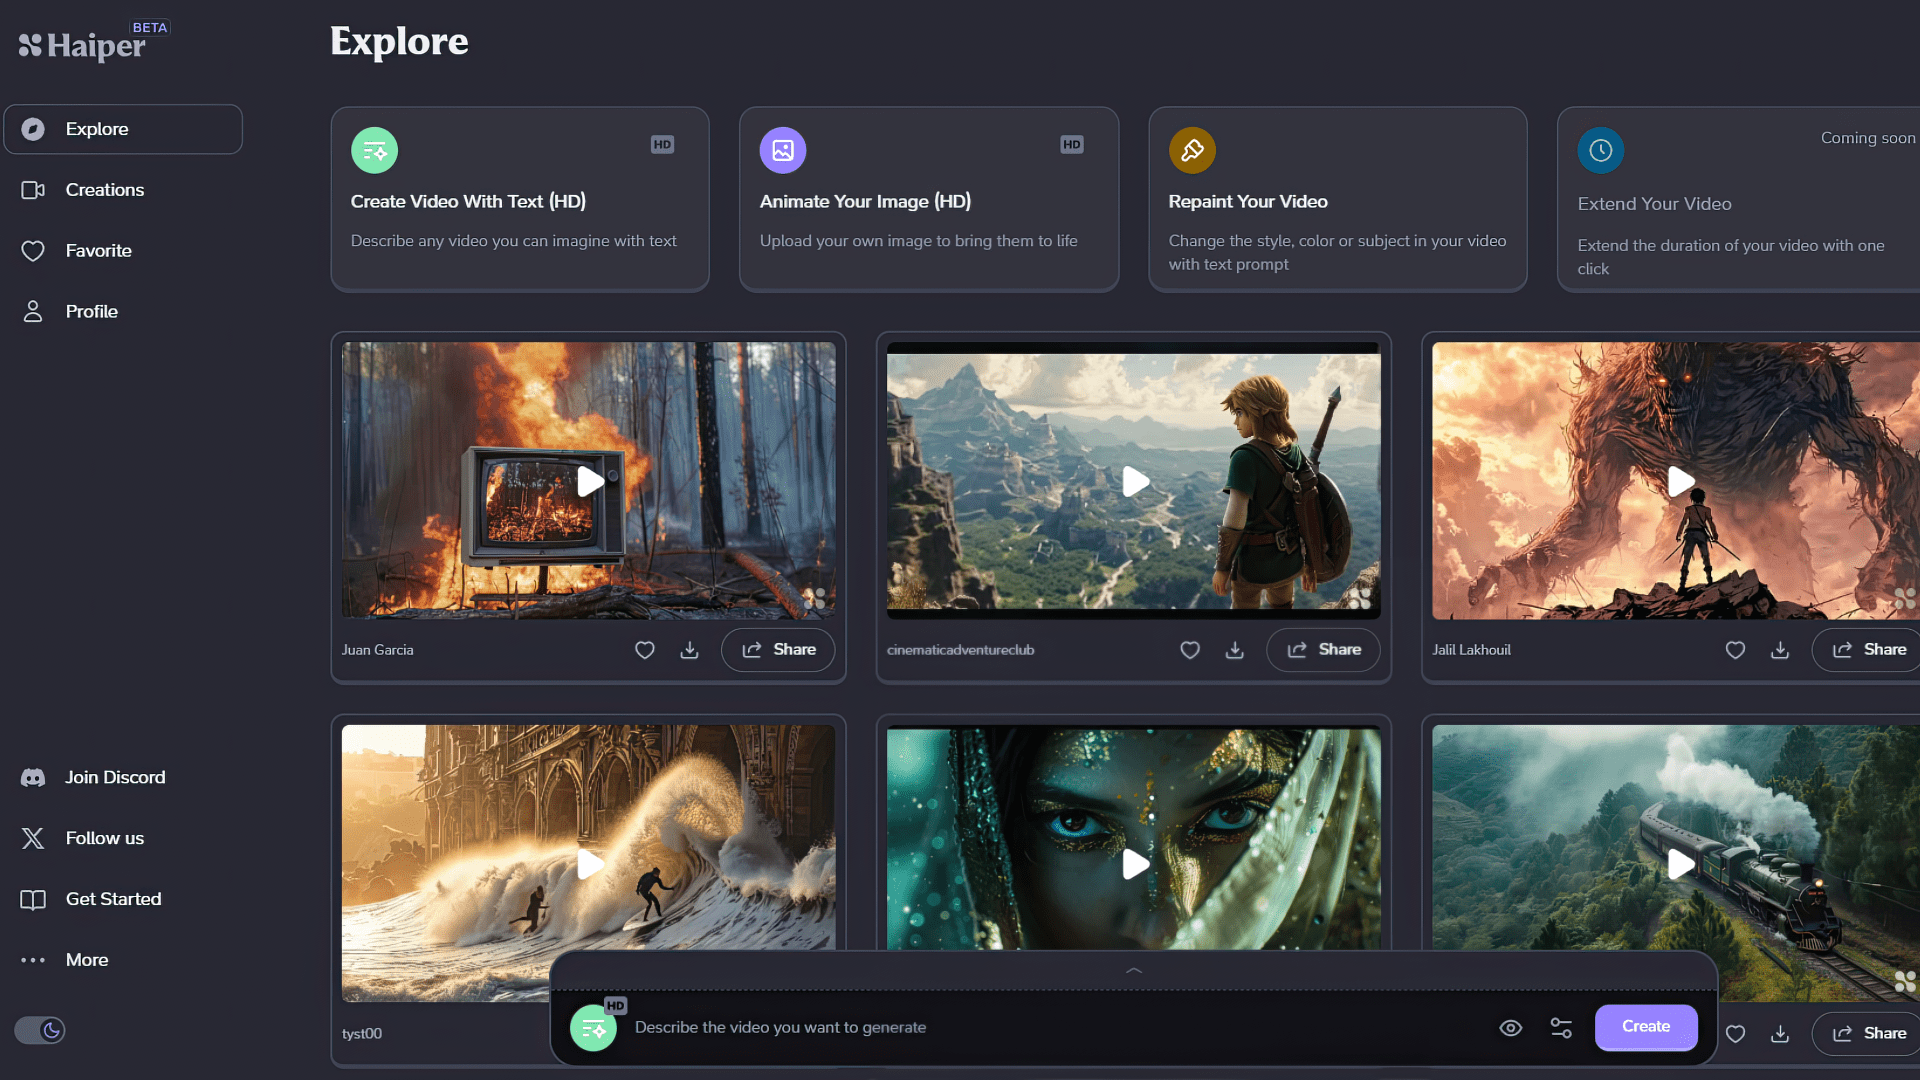Image resolution: width=1920 pixels, height=1080 pixels.
Task: Expand the prompt panel with the chevron
Action: point(1134,971)
